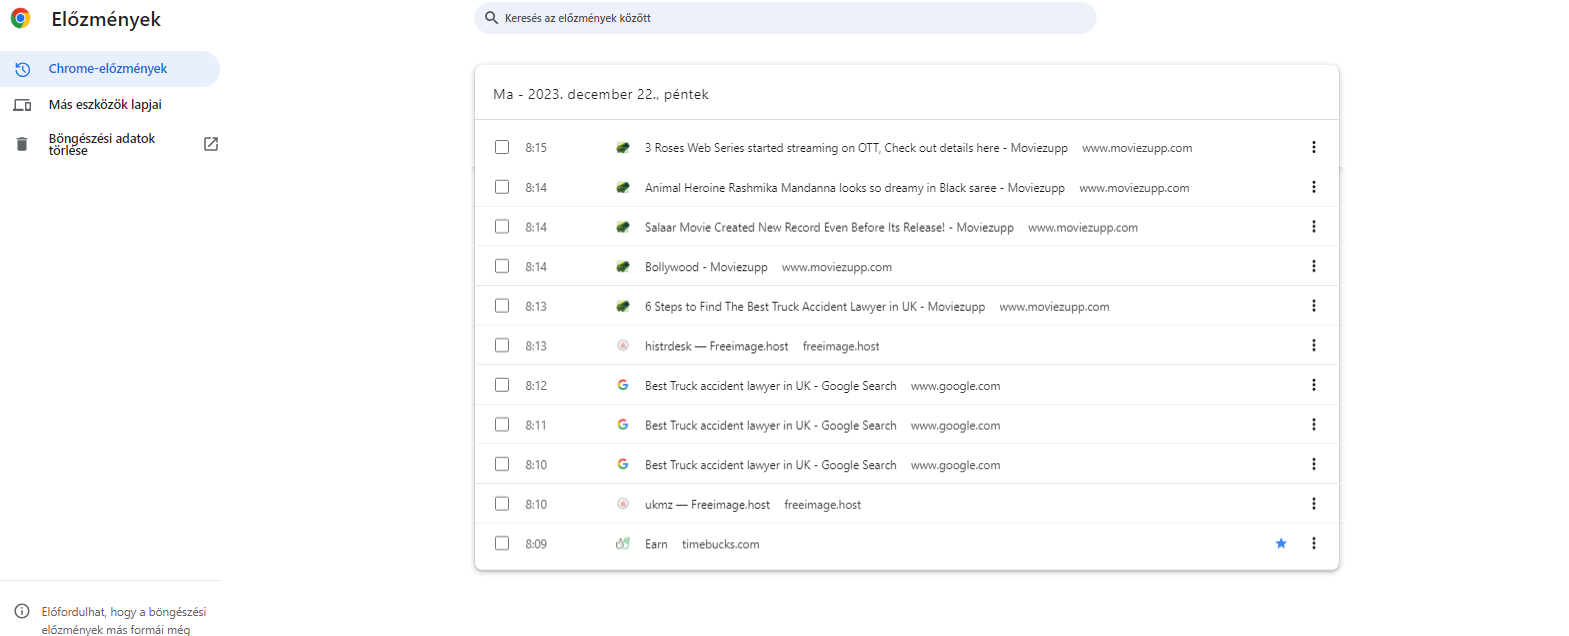Image resolution: width=1569 pixels, height=636 pixels.
Task: Click the favicon of the Rashmika Mandanna entry
Action: (x=623, y=187)
